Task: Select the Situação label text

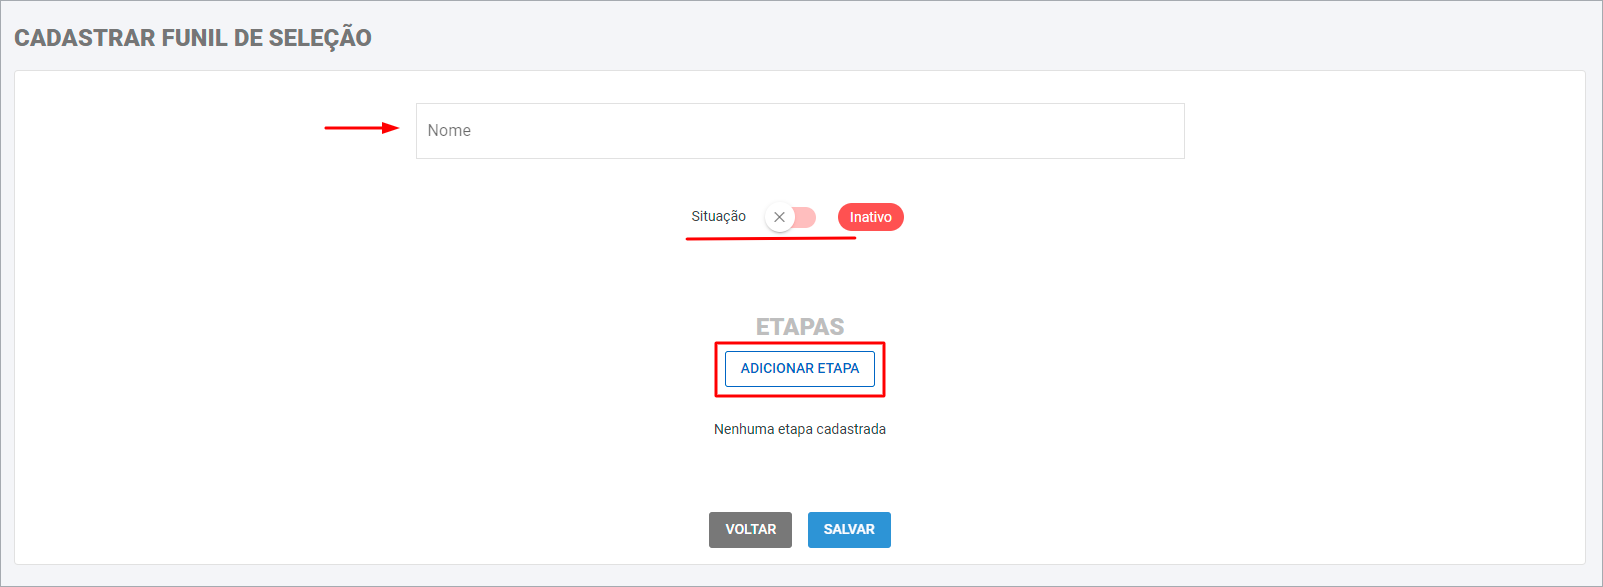Action: 718,216
